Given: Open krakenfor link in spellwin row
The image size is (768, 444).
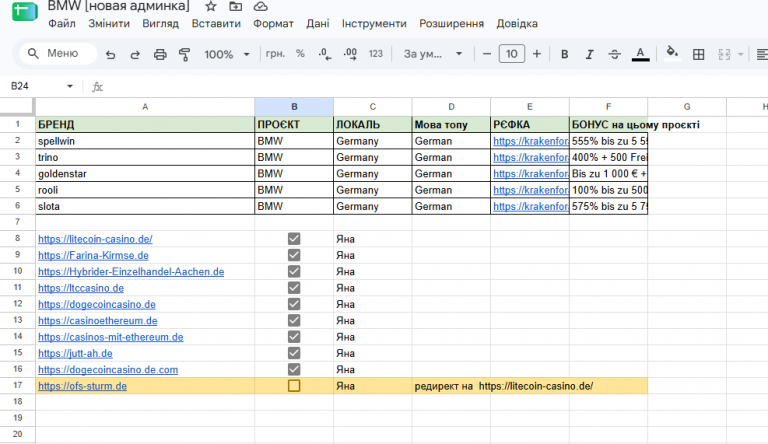Looking at the screenshot, I should [x=530, y=141].
